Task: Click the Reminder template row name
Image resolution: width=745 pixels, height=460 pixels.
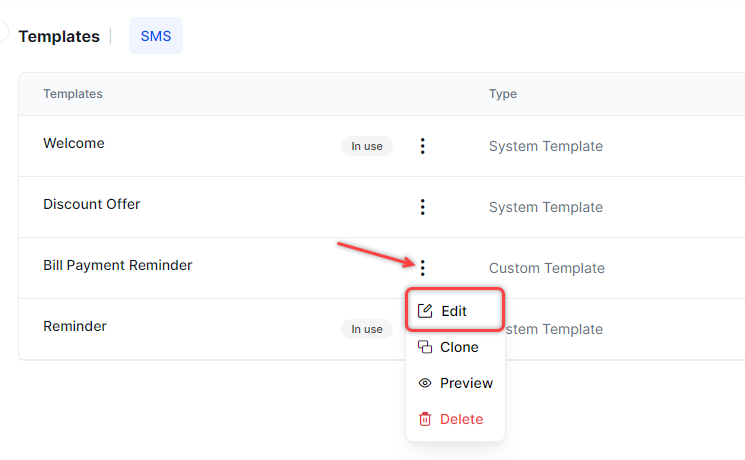Action: pos(75,326)
